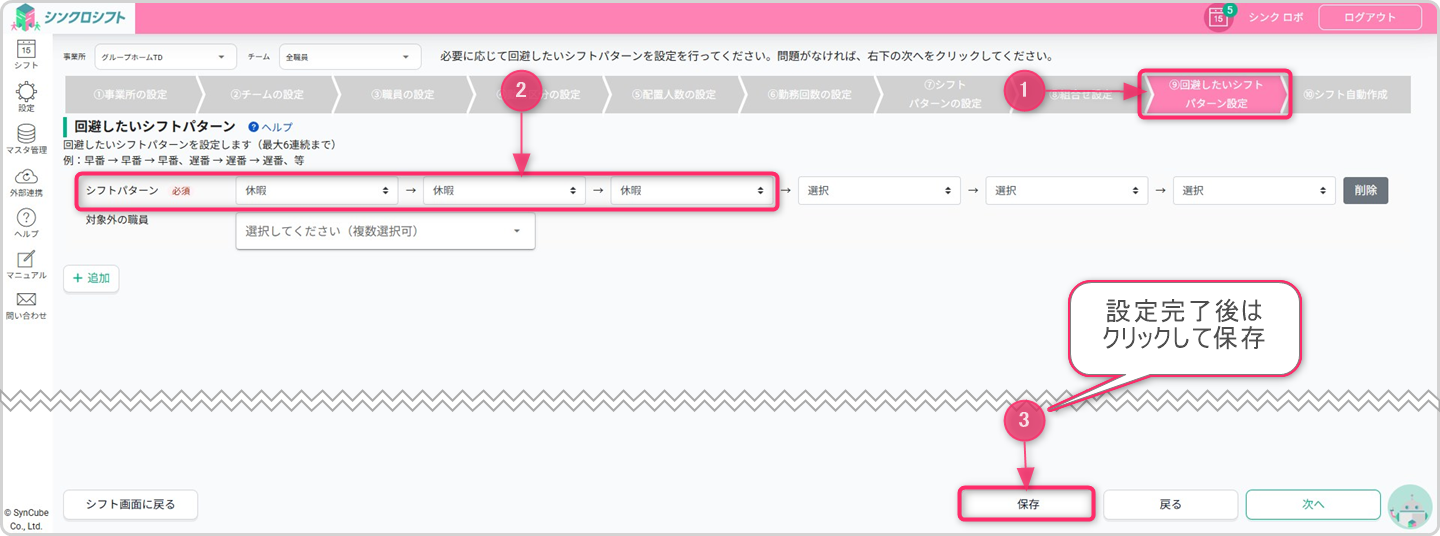
Task: Open the シフト calendar icon in sidebar
Action: click(x=26, y=50)
